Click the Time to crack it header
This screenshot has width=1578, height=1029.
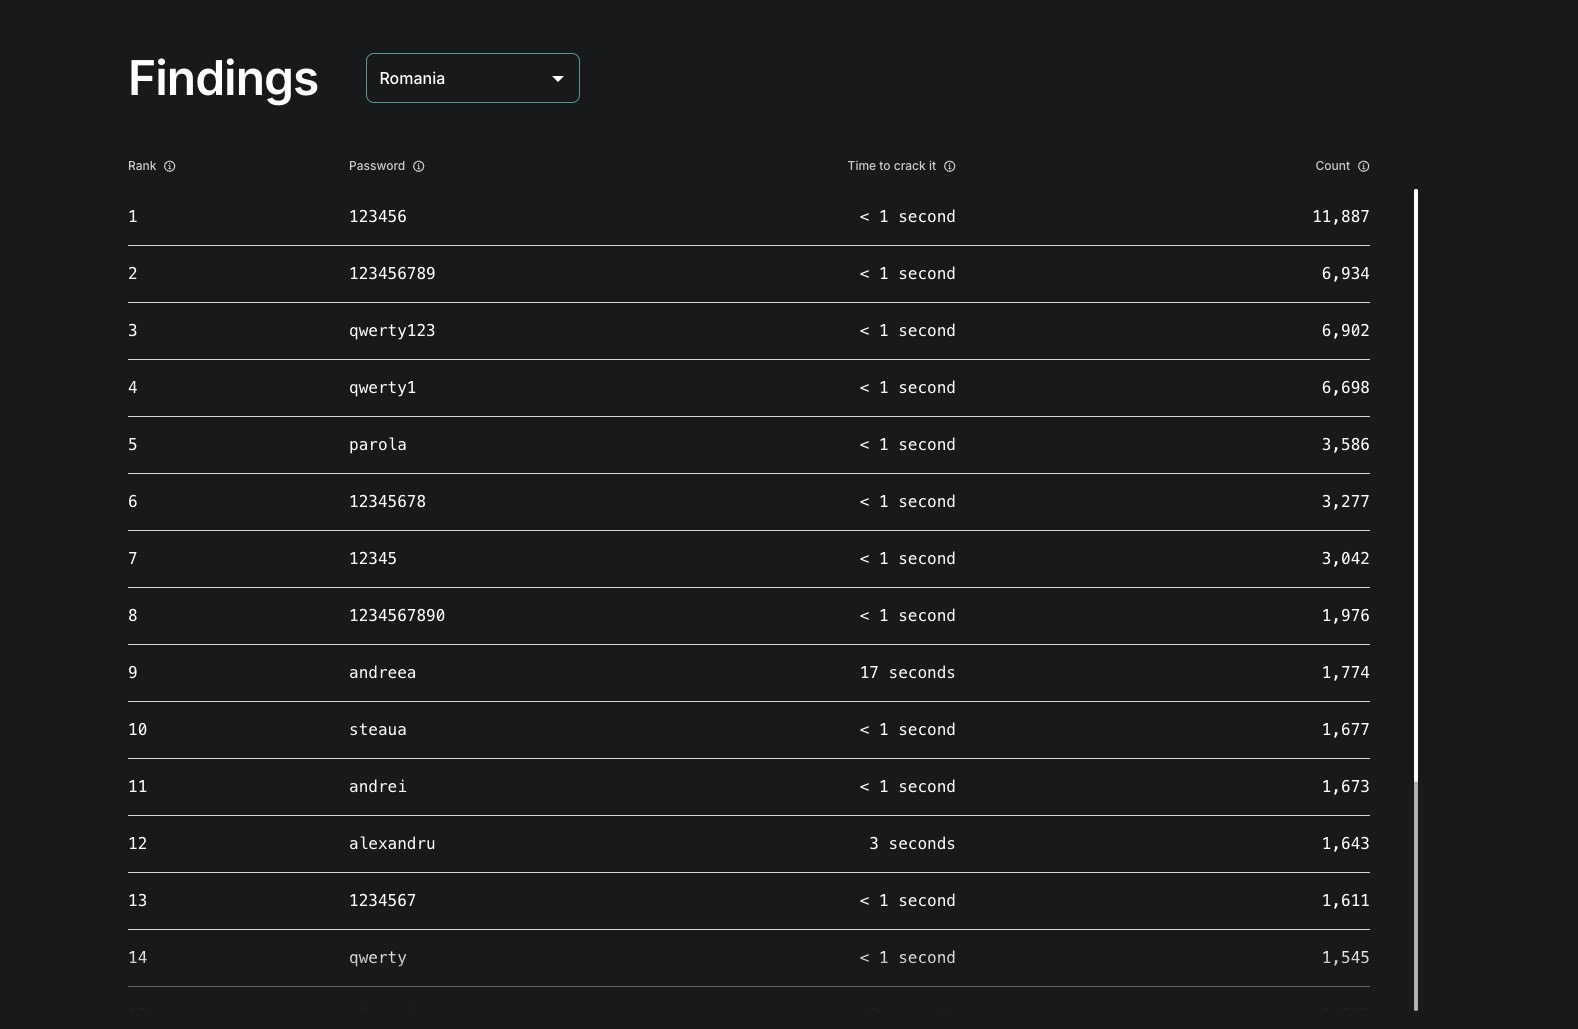[x=891, y=166]
